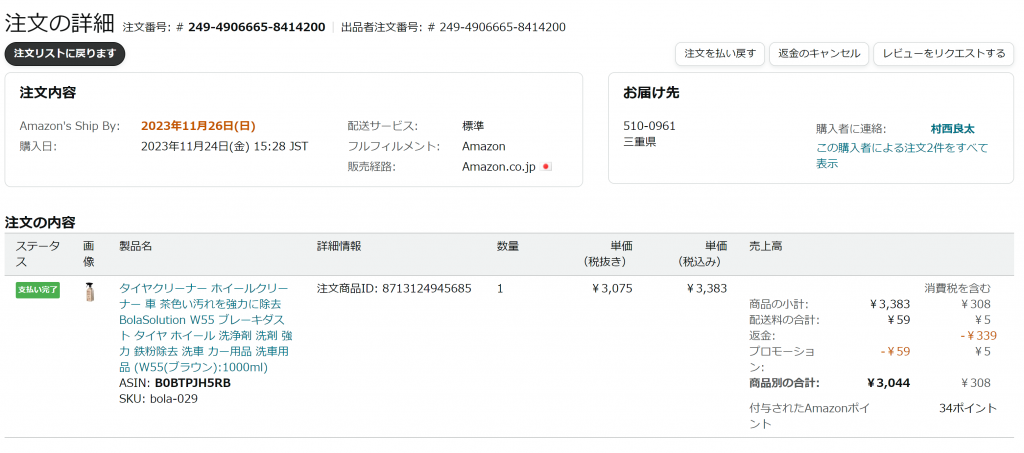Click the Japan flag icon beside Amazon.co.jp
This screenshot has width=1024, height=453.
pyautogui.click(x=547, y=166)
